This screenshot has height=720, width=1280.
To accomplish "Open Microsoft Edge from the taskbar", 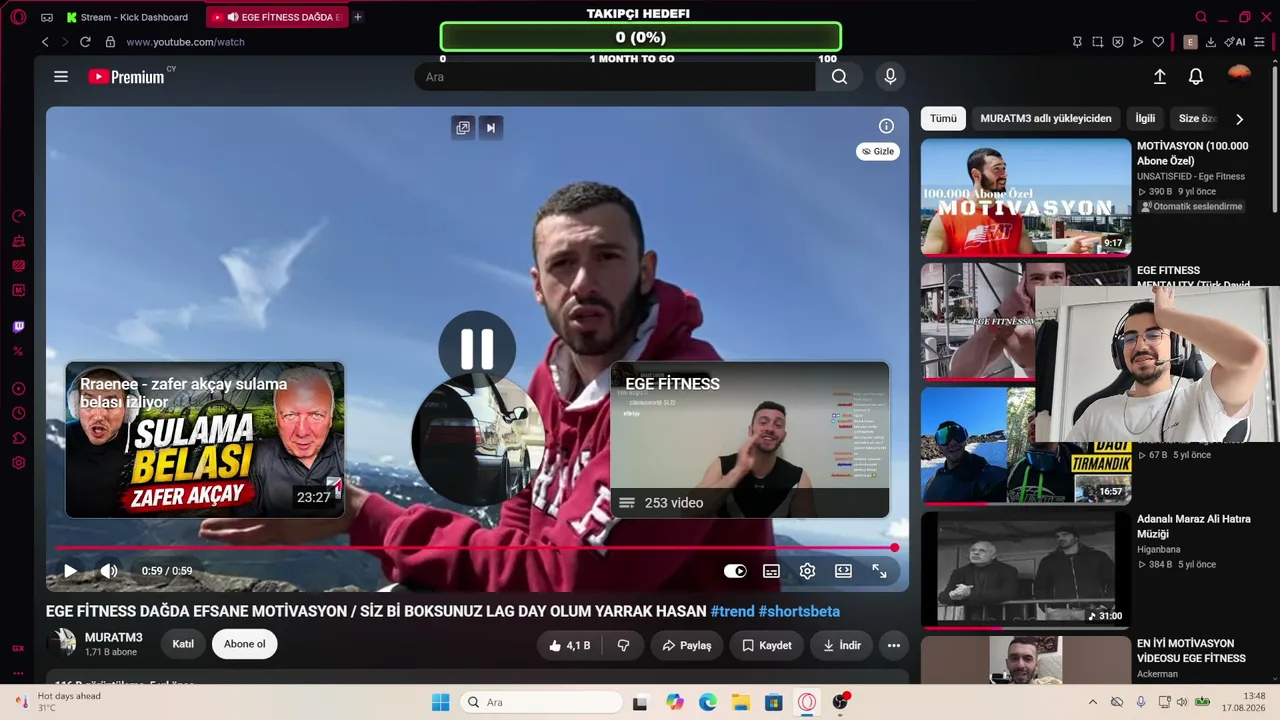I will pos(707,702).
